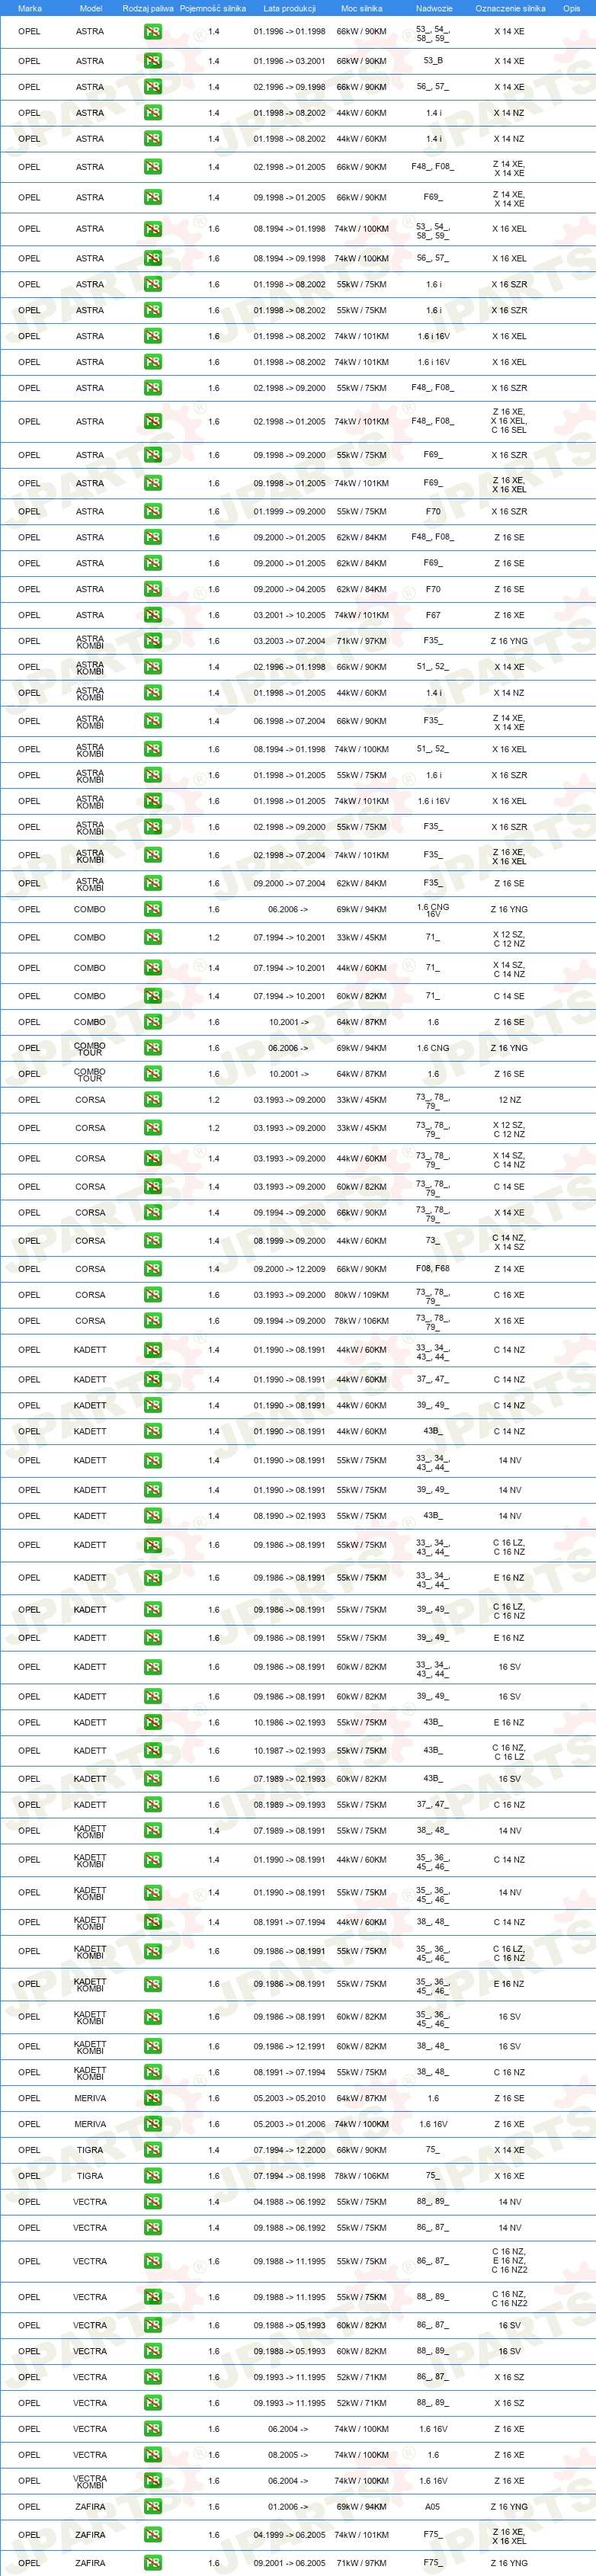Click fuel icon in ASTRA Z 16 YNG row
596x2576 pixels.
(x=153, y=641)
